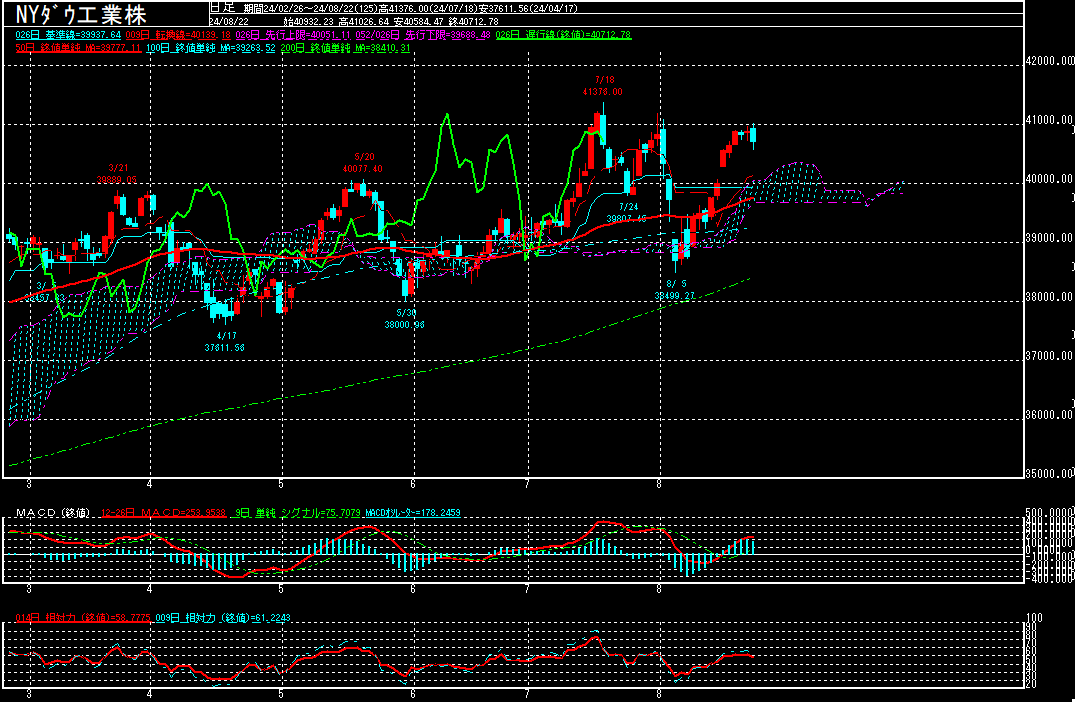Image resolution: width=1076 pixels, height=702 pixels.
Task: Click the NYダウ工業株 chart title
Action: pyautogui.click(x=82, y=14)
